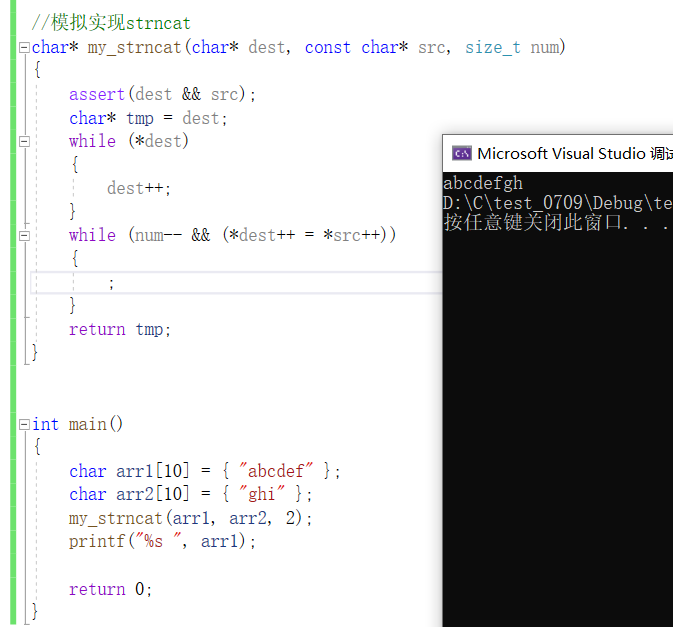Click the size_t num parameter
673x627 pixels.
click(x=512, y=47)
